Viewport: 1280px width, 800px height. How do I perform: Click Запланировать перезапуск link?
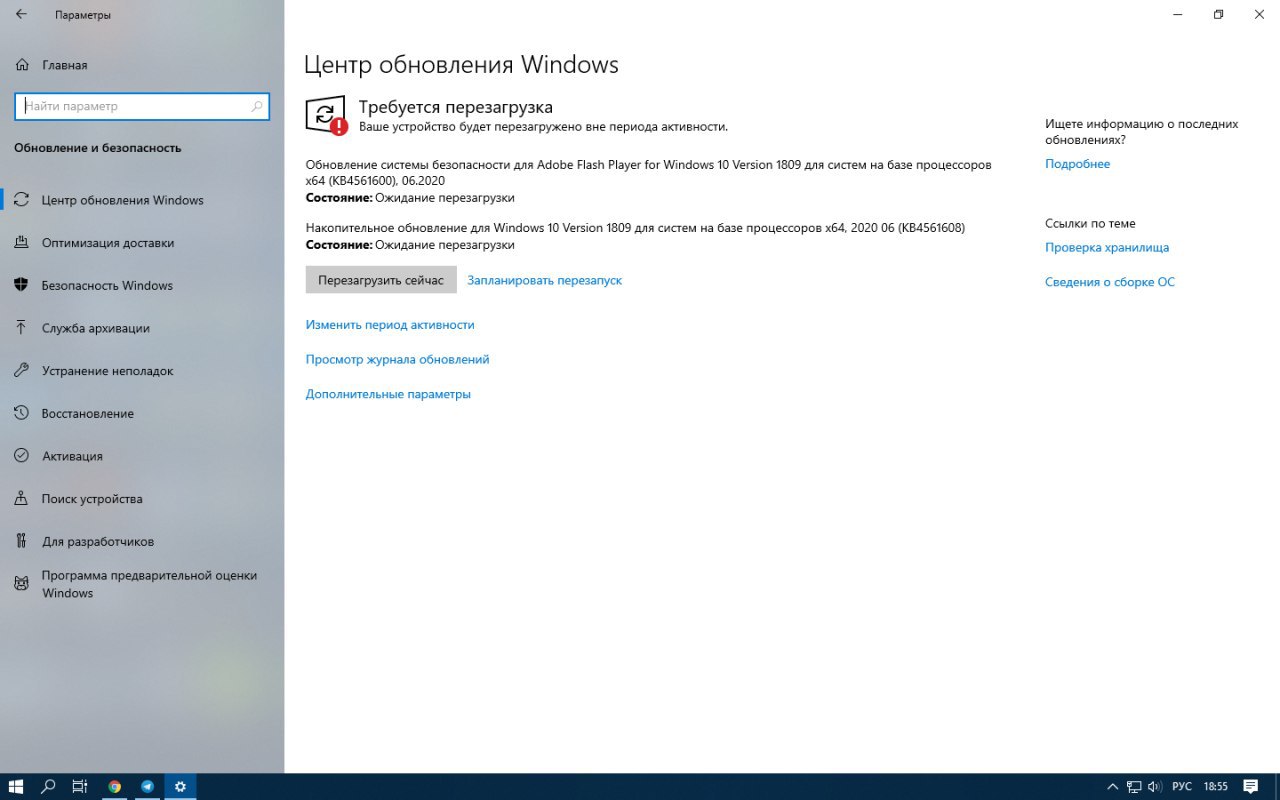(544, 280)
